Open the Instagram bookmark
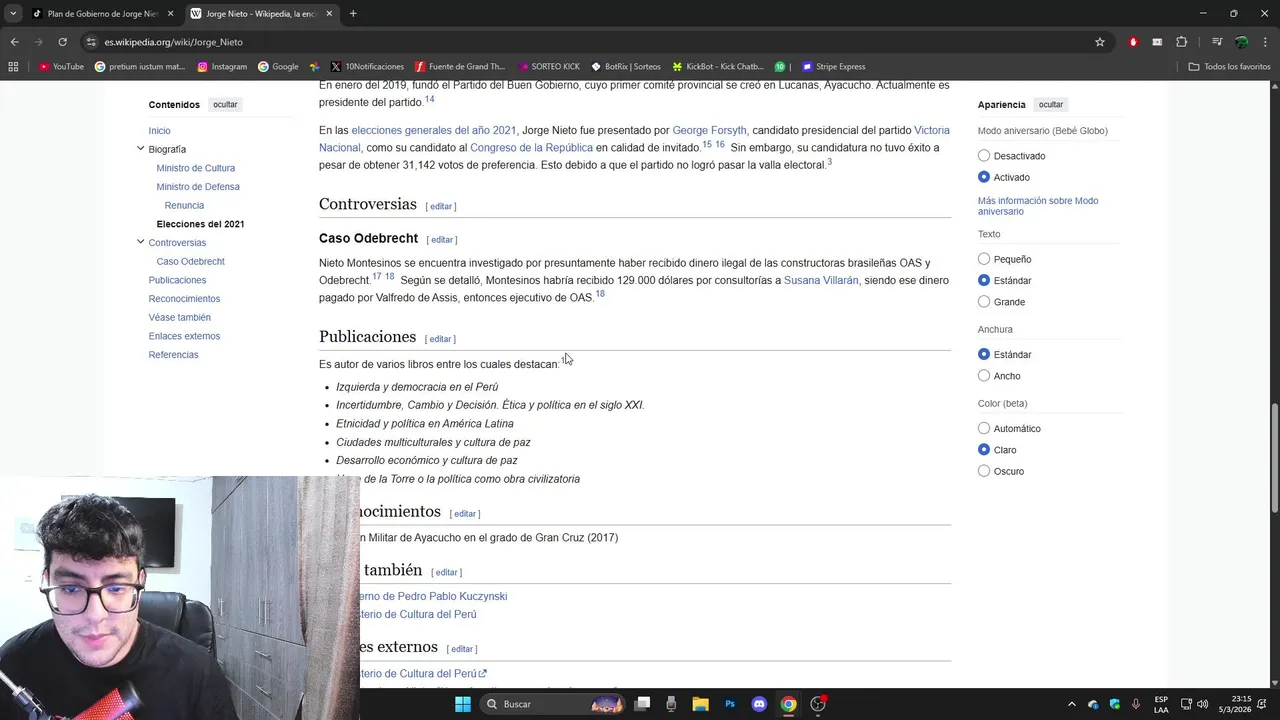 click(222, 67)
